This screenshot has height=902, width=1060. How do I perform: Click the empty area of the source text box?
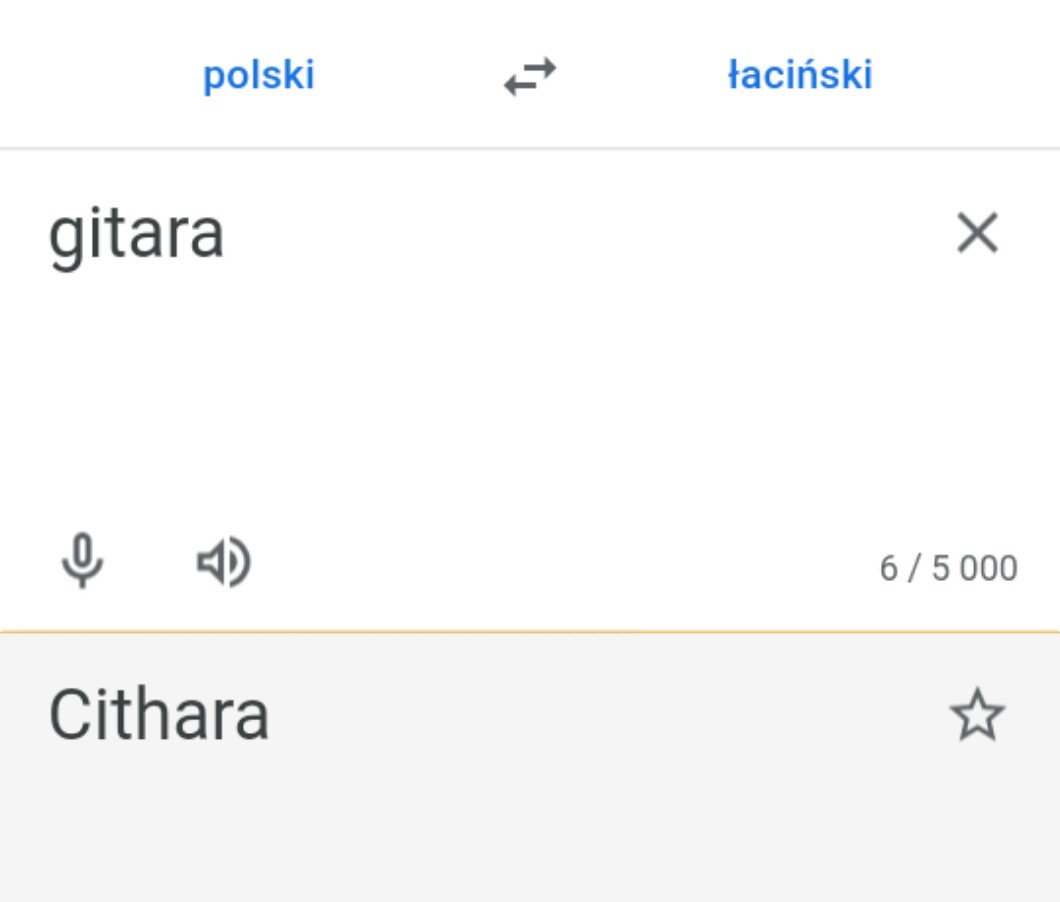[x=500, y=400]
